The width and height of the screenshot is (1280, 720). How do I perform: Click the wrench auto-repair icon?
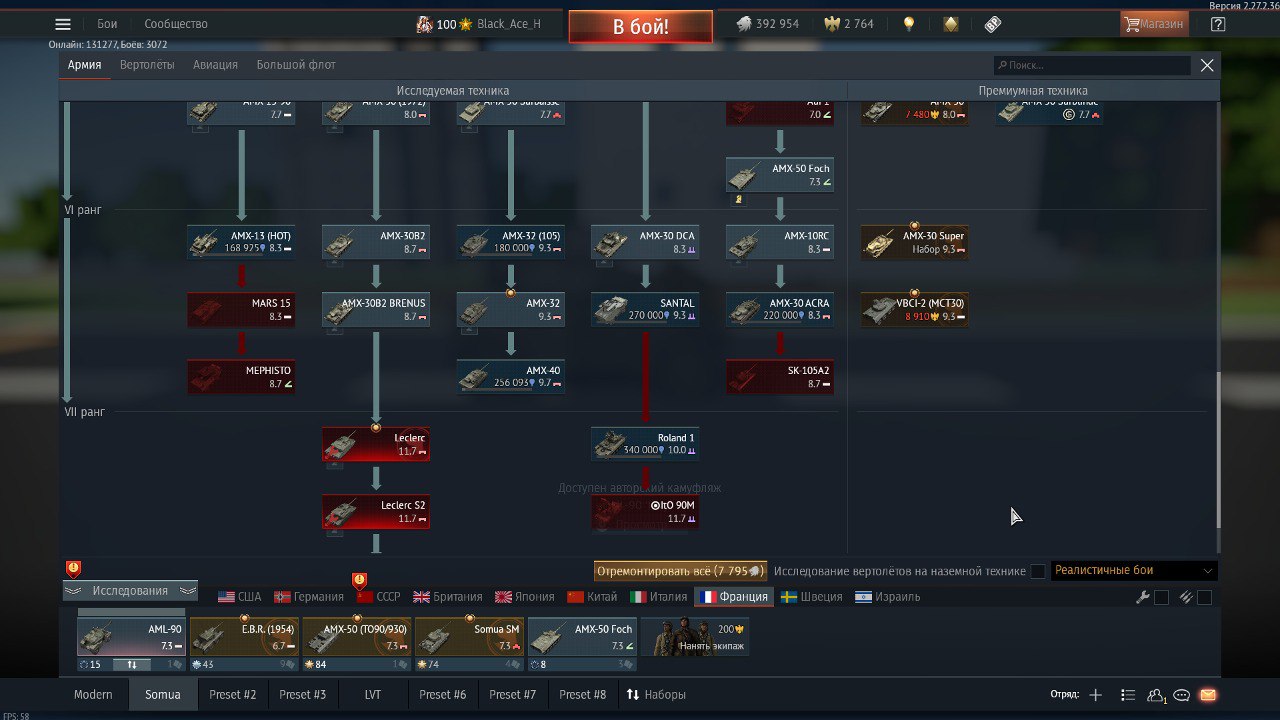(1143, 597)
